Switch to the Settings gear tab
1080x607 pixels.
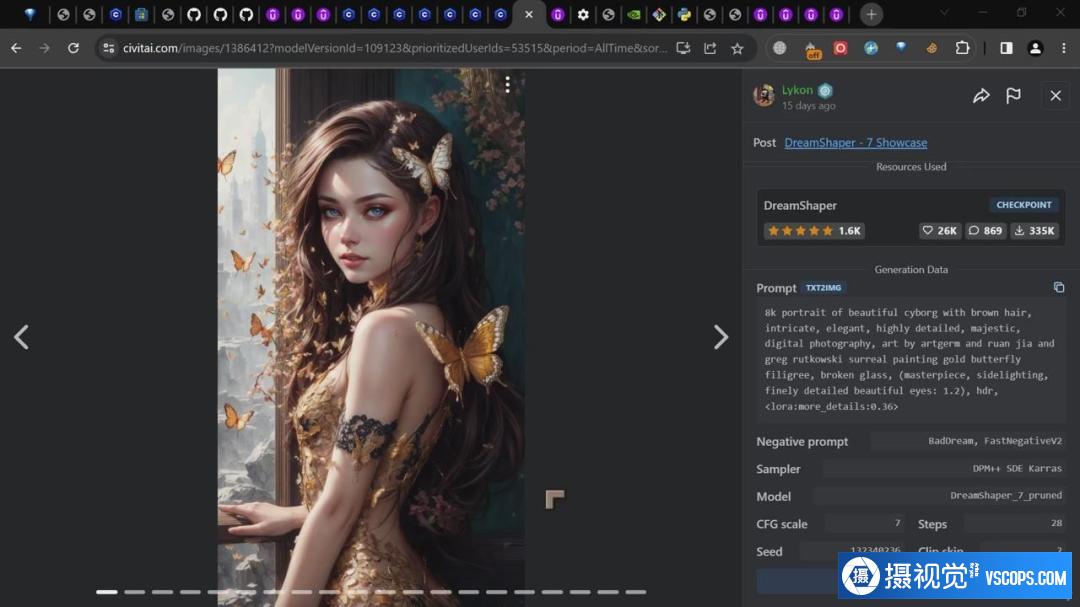[x=583, y=14]
